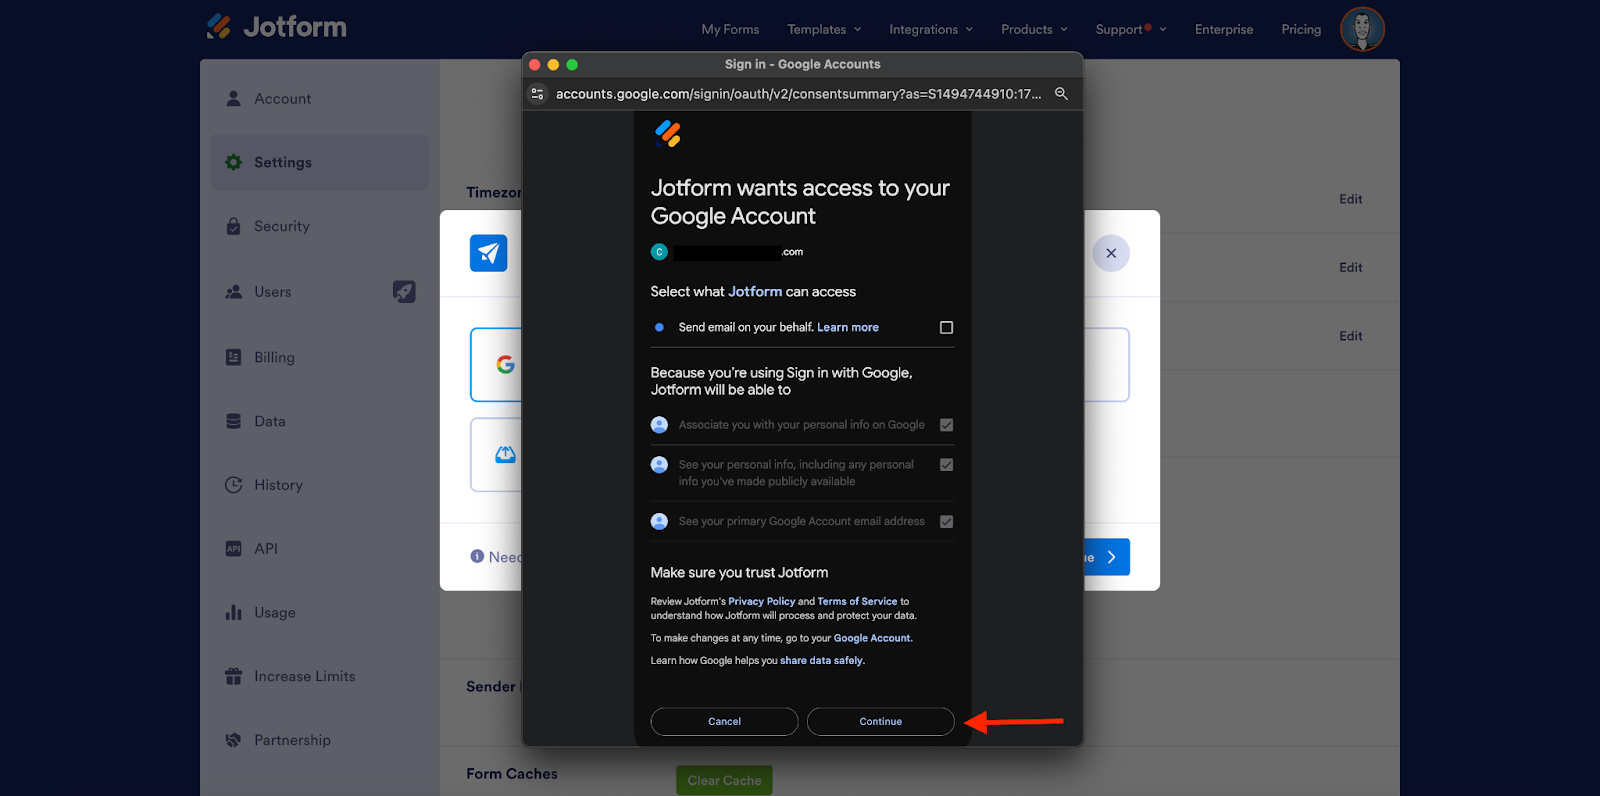
Task: Open the user avatar menu
Action: [x=1362, y=29]
